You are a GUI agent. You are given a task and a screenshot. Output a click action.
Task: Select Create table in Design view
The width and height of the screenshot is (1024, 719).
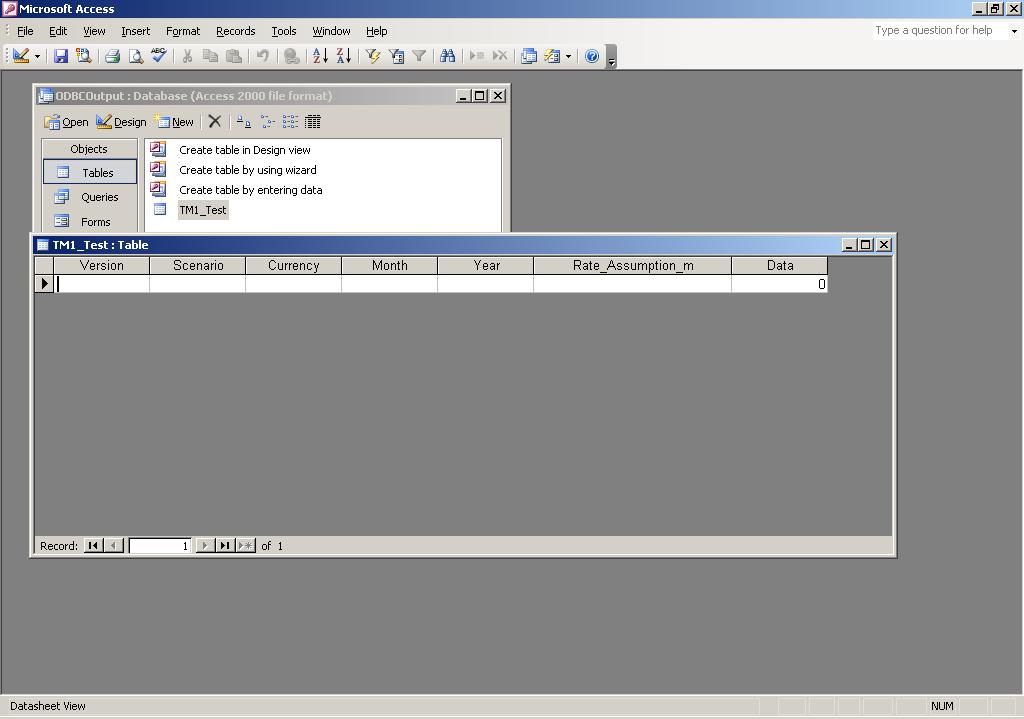pyautogui.click(x=245, y=150)
